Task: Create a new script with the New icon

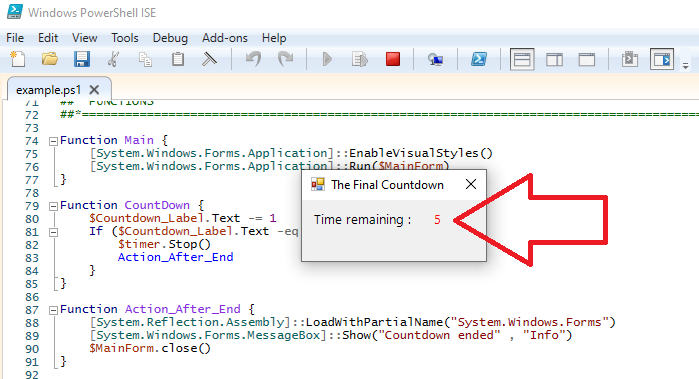Action: point(18,59)
